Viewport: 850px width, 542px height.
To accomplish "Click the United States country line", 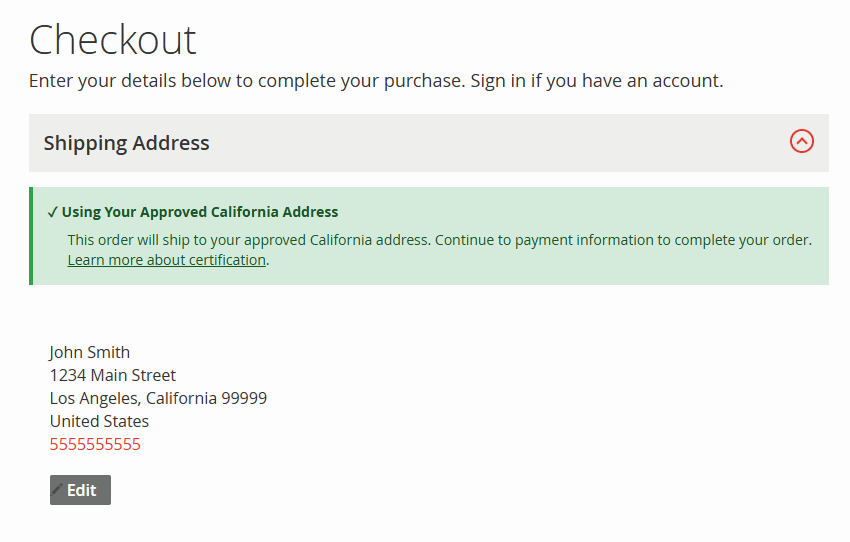I will click(99, 421).
